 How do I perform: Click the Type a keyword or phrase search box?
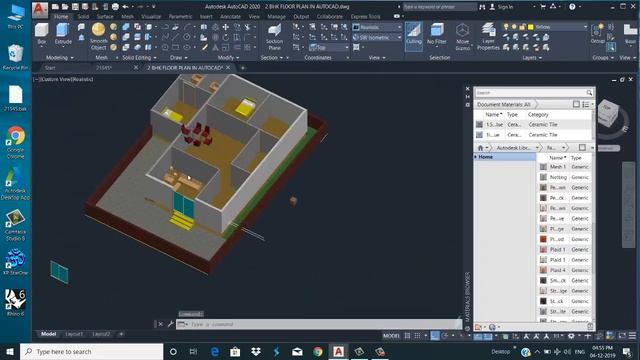click(439, 7)
